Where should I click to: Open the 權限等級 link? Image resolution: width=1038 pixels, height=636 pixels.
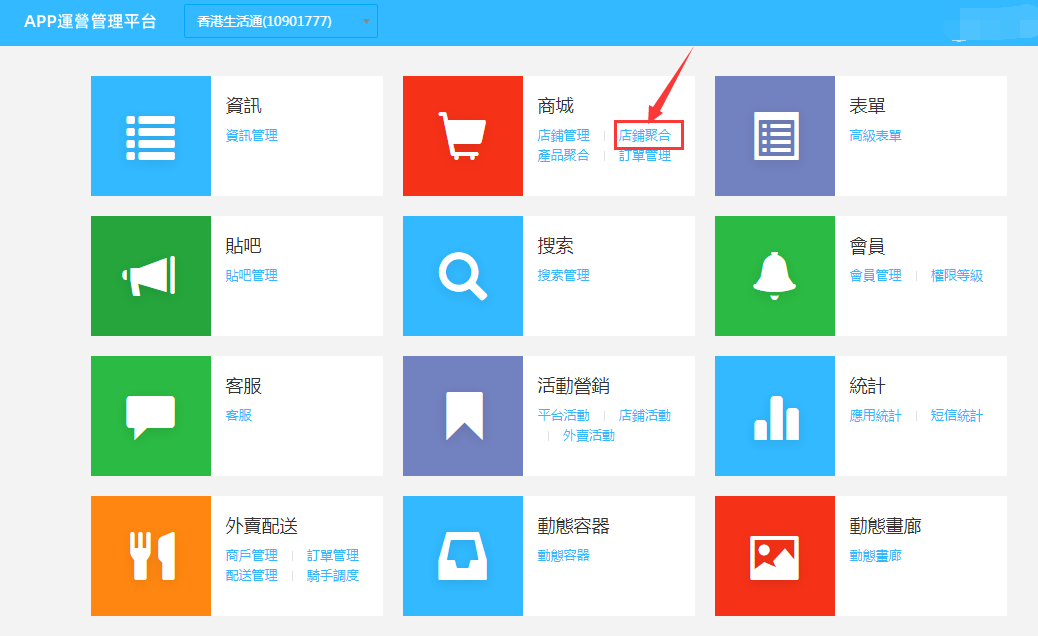click(x=957, y=275)
